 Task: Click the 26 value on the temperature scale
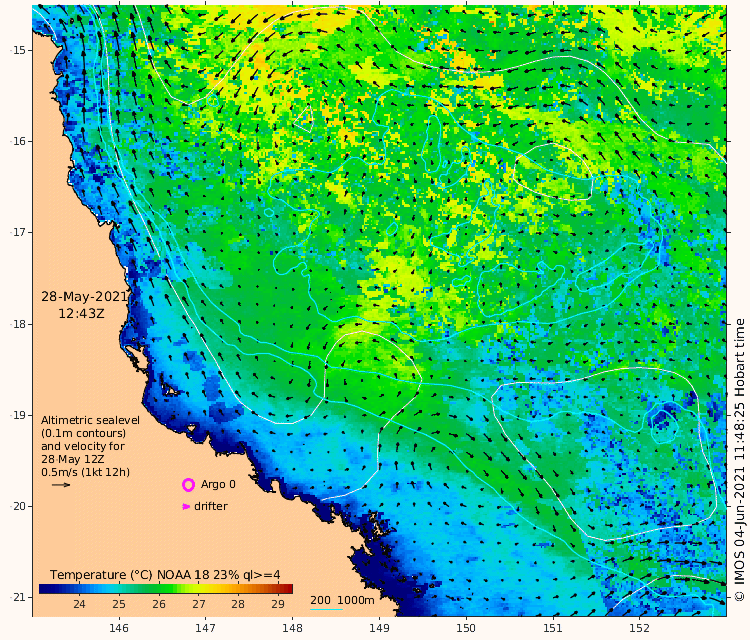(x=159, y=604)
